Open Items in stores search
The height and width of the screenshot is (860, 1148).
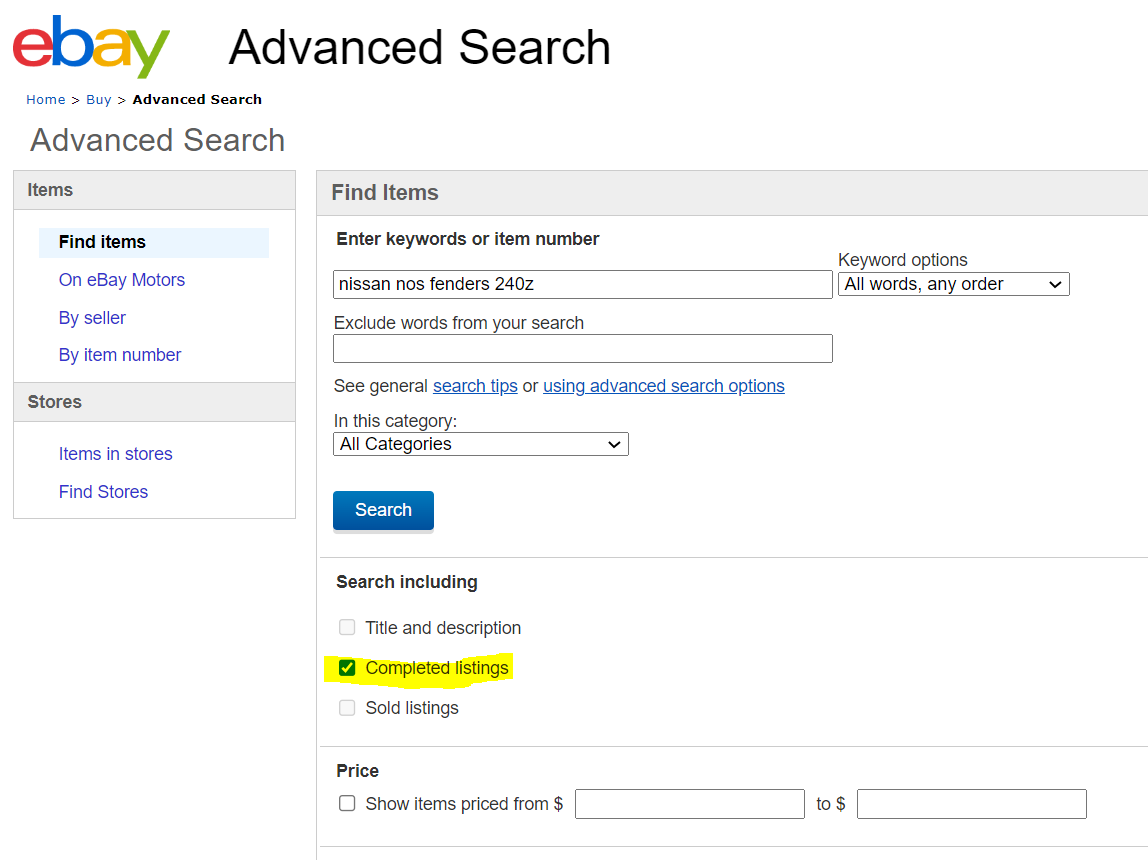(116, 454)
